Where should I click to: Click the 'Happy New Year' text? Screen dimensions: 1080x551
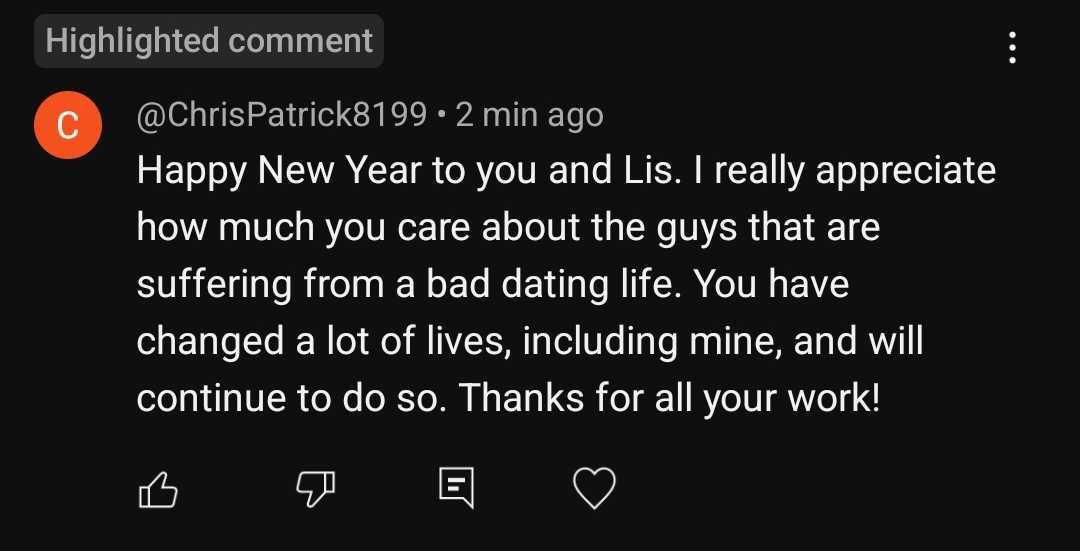point(280,171)
